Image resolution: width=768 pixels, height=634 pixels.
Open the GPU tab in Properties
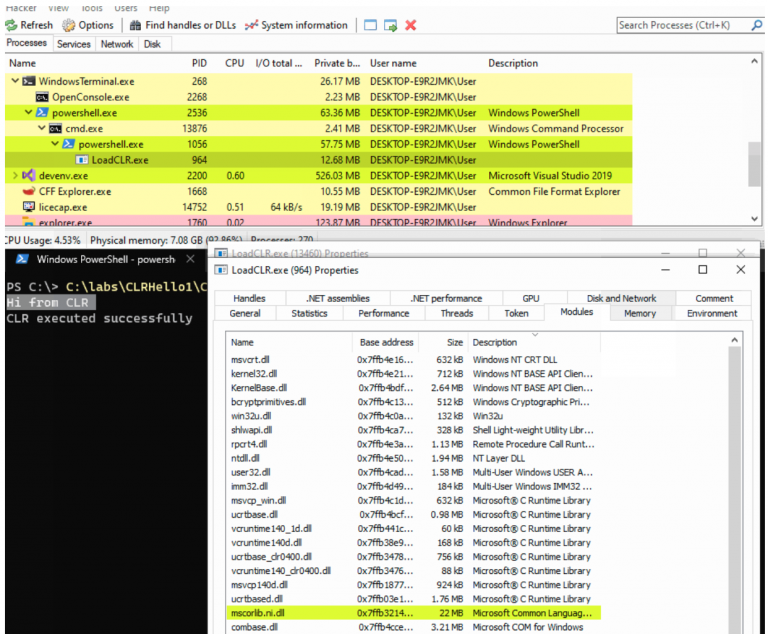coord(530,298)
